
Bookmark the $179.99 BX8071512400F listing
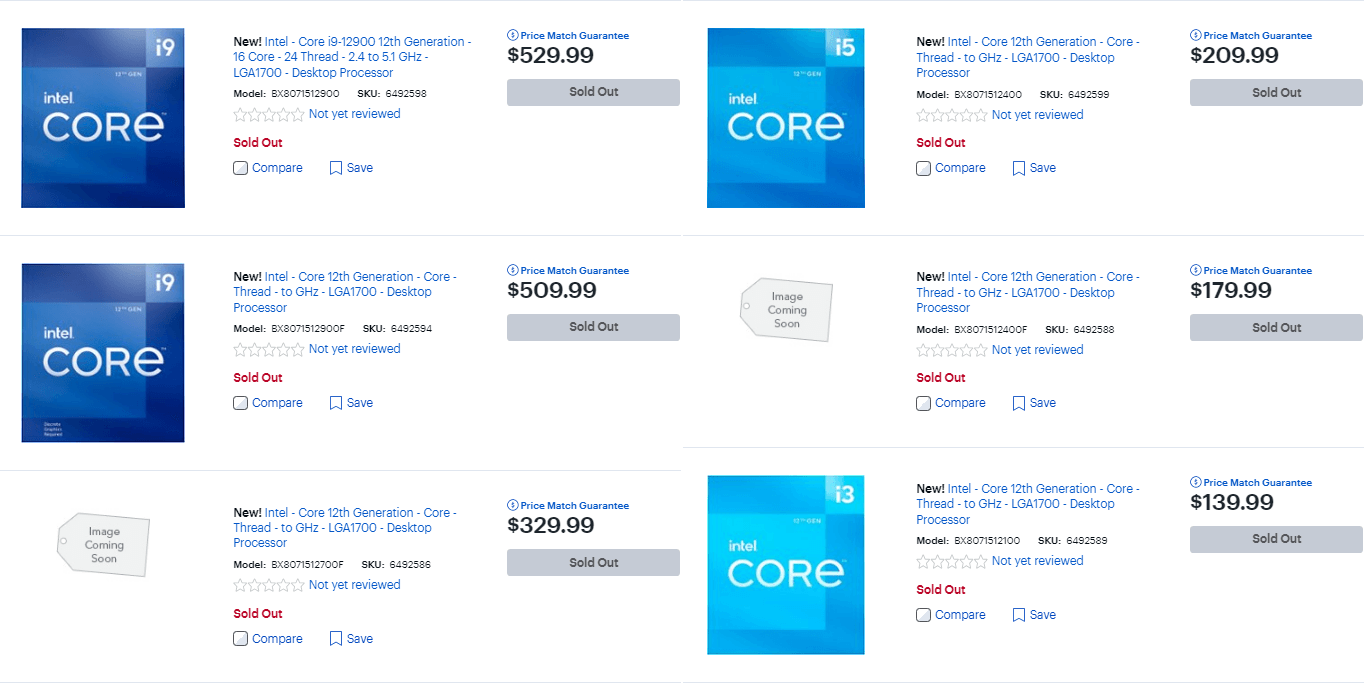(x=1019, y=403)
